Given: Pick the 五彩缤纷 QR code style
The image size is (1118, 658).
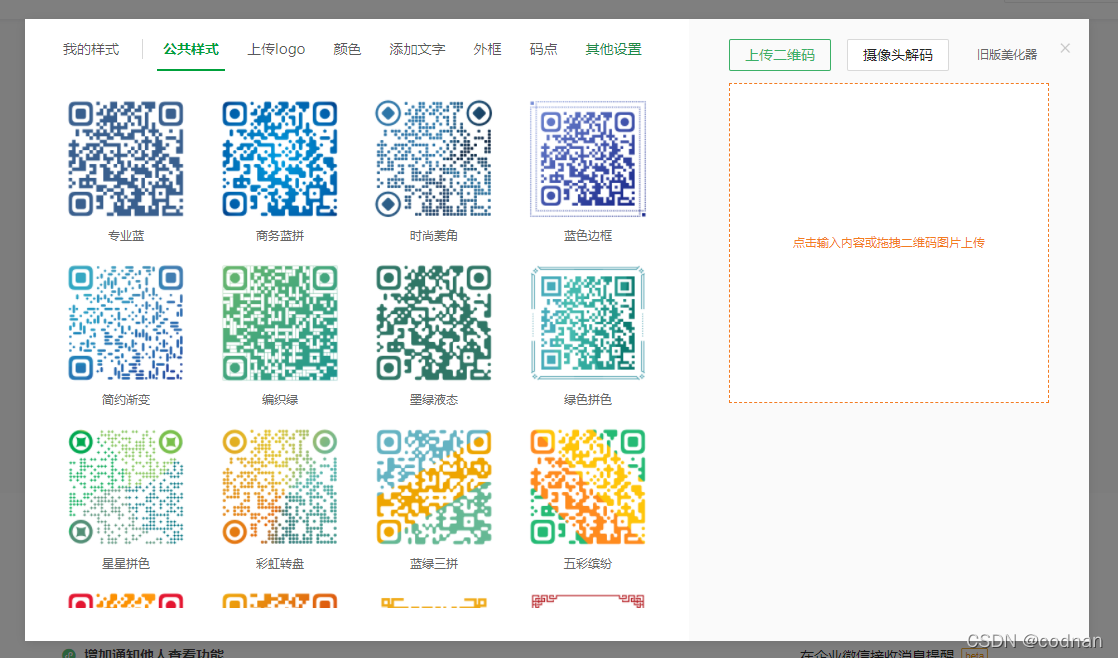Looking at the screenshot, I should coord(588,487).
